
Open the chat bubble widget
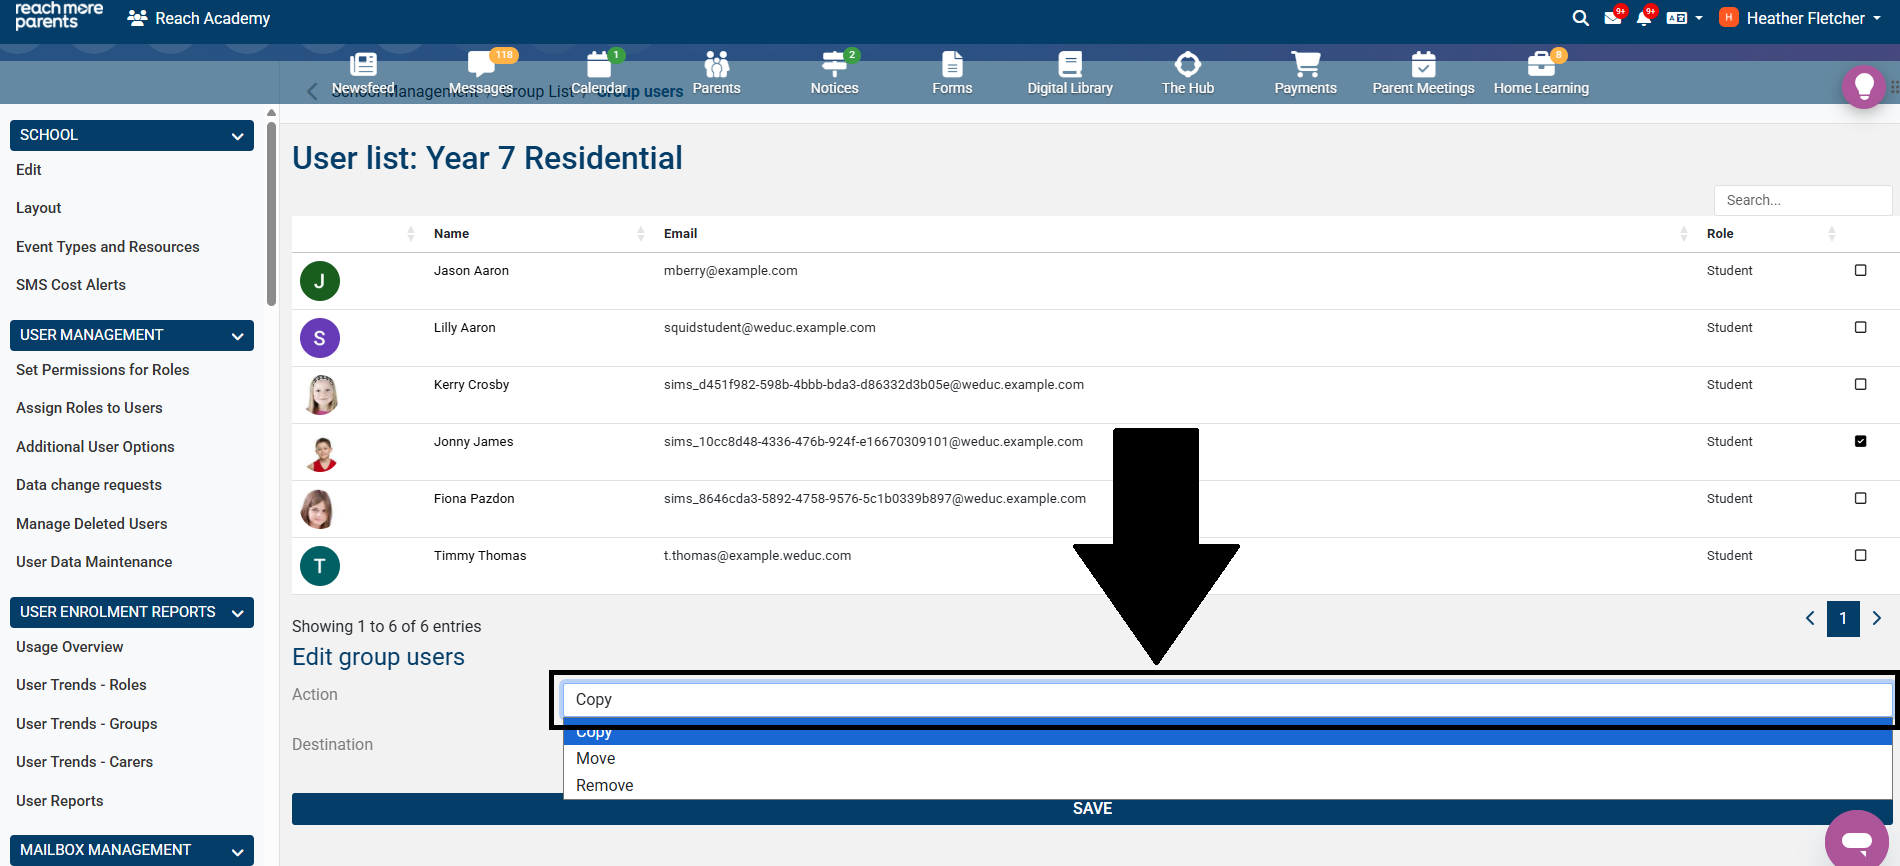1856,840
